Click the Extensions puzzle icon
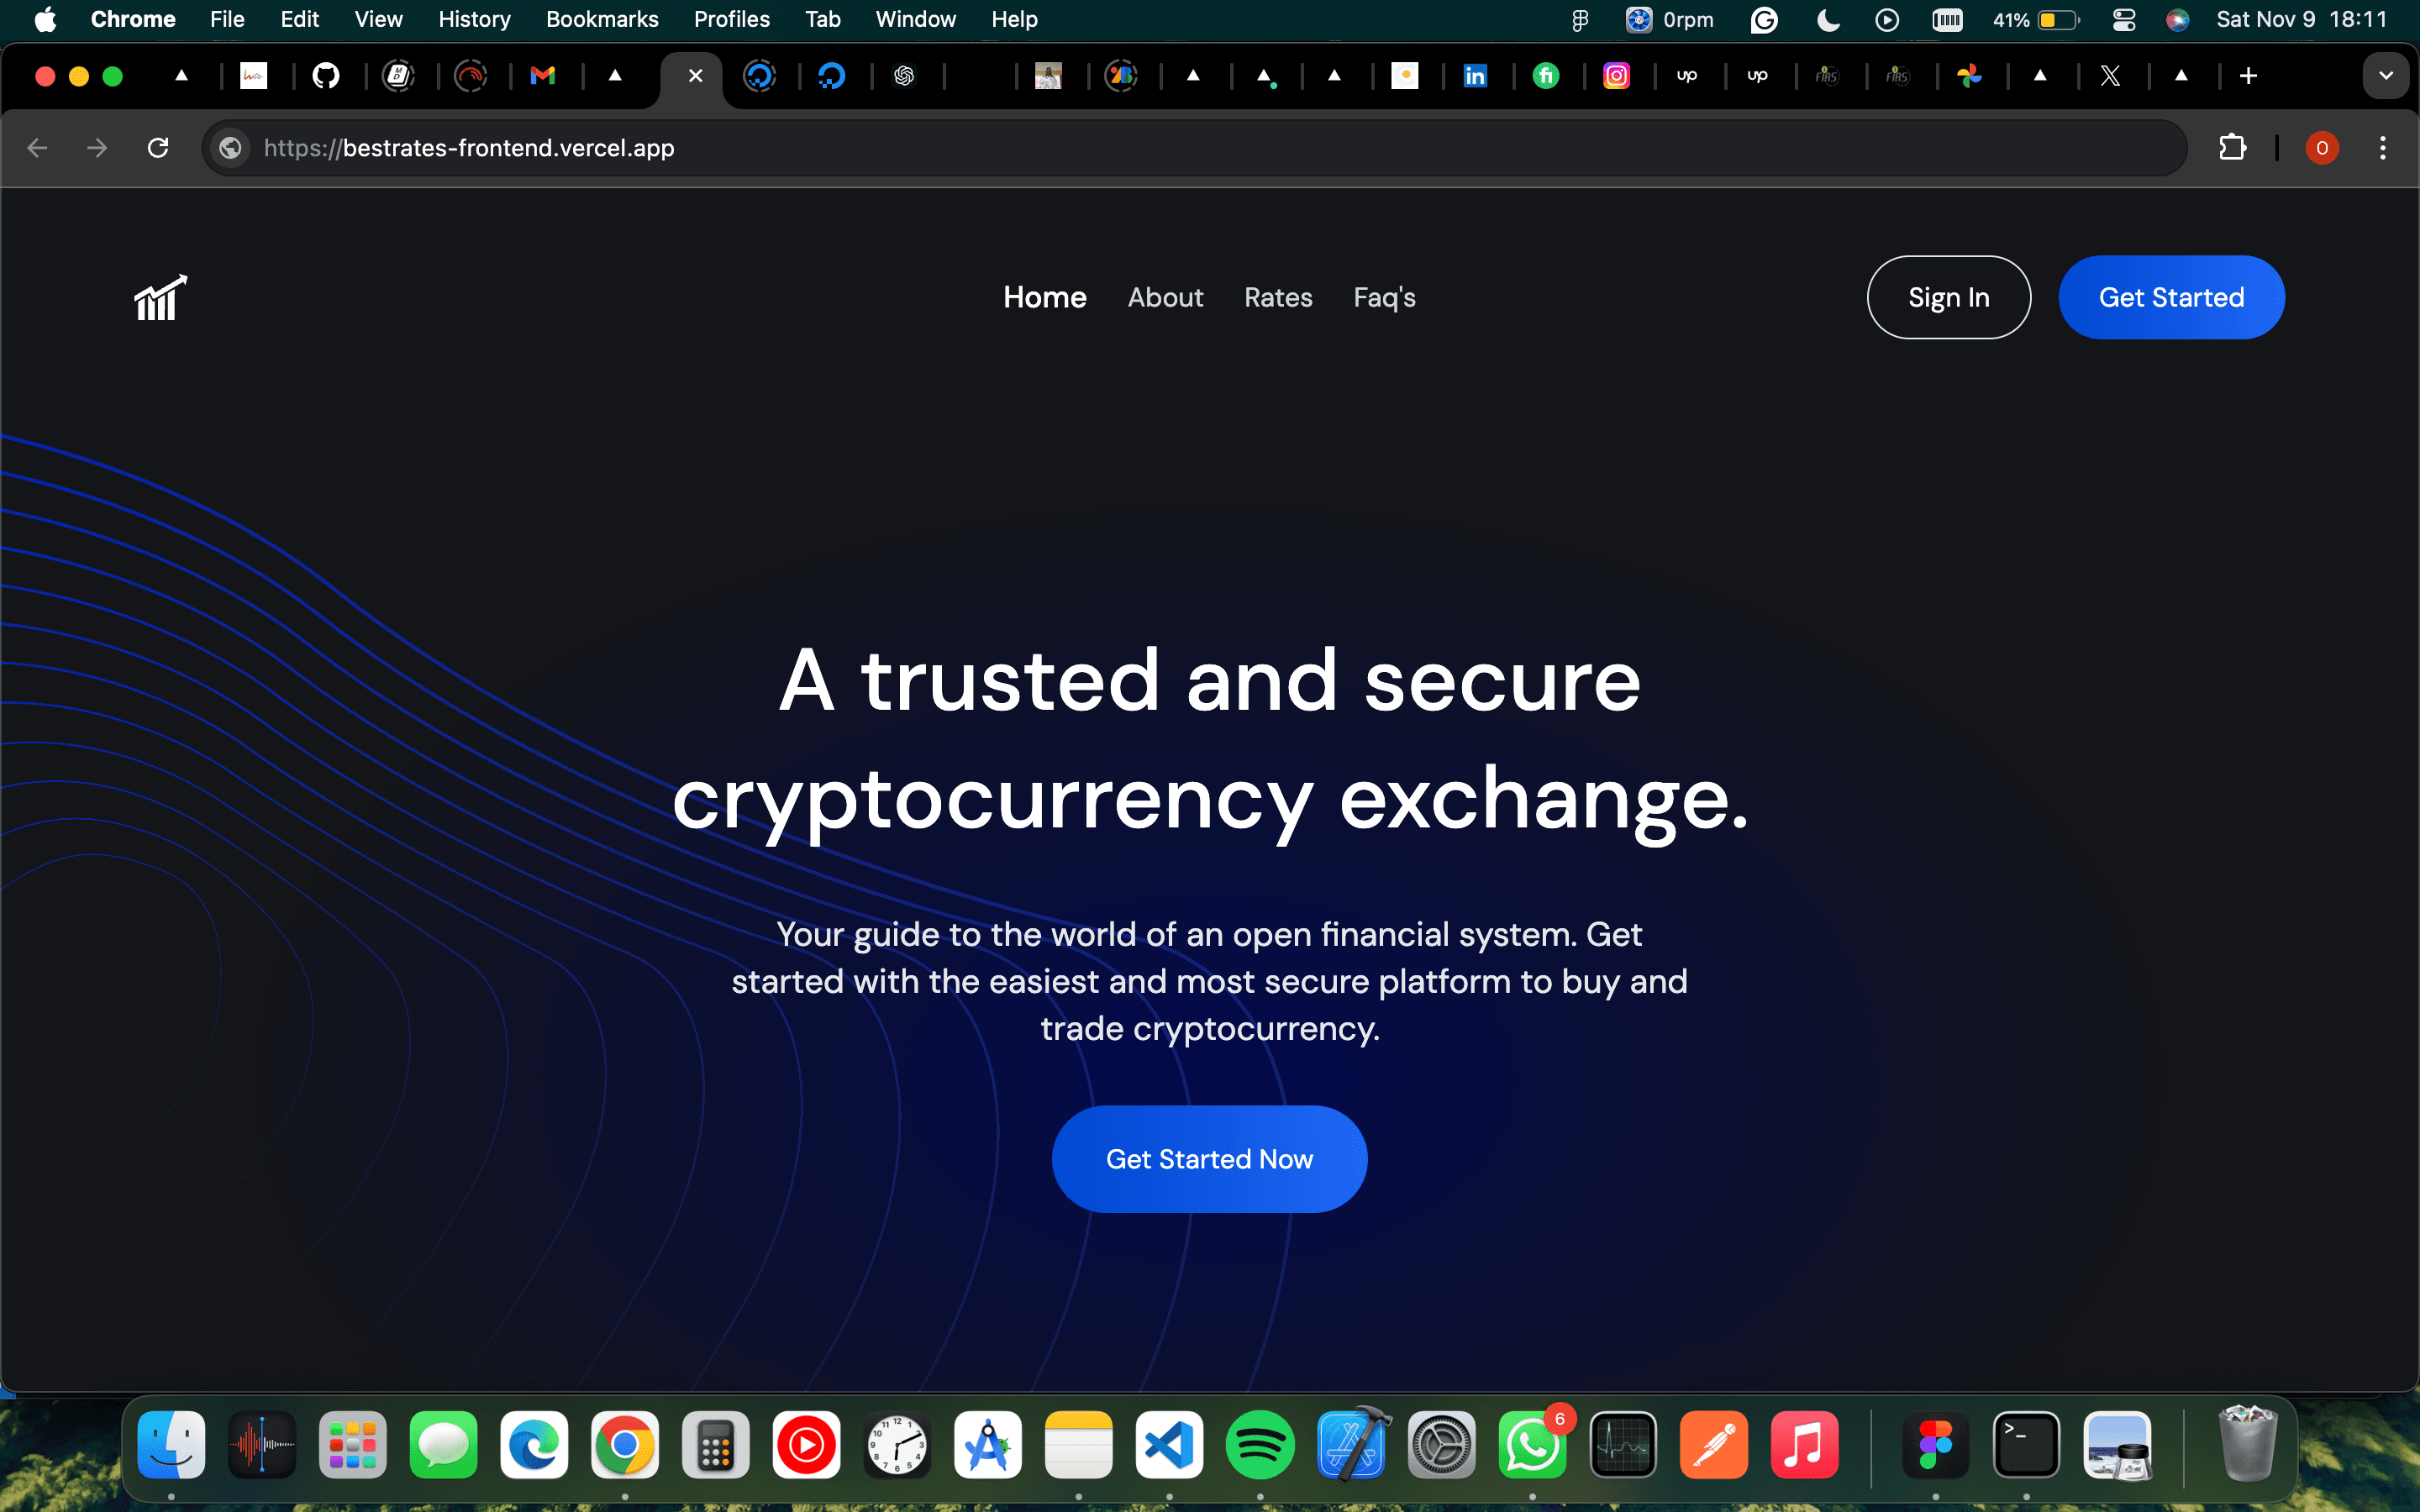Image resolution: width=2420 pixels, height=1512 pixels. (x=2232, y=148)
